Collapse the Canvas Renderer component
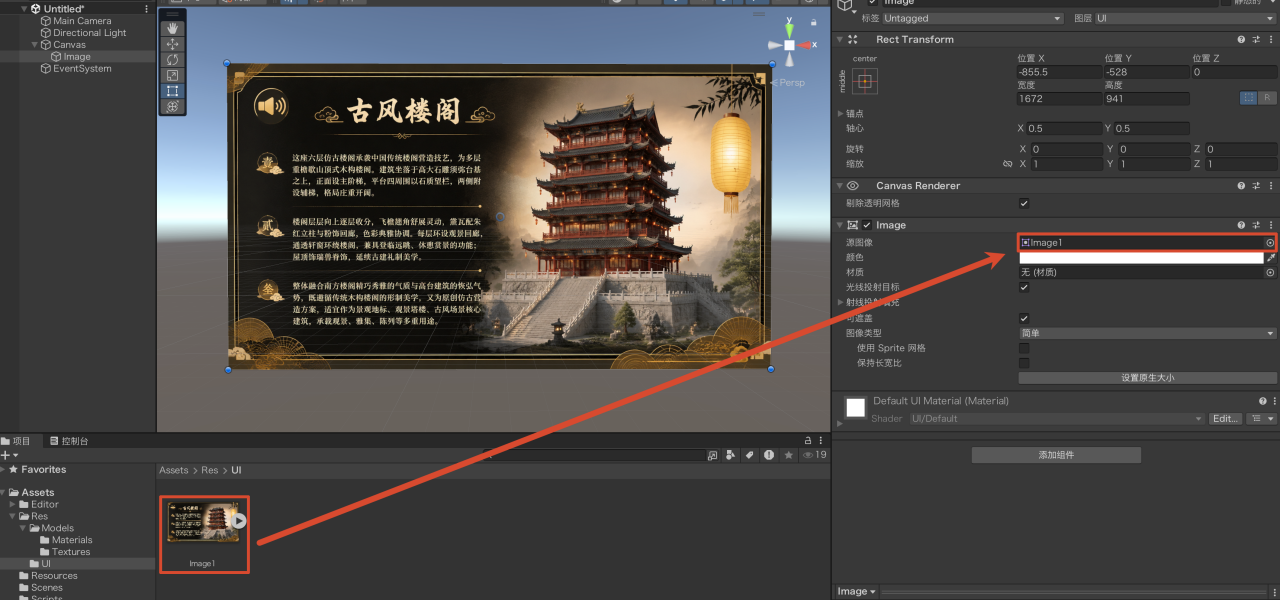 (840, 186)
